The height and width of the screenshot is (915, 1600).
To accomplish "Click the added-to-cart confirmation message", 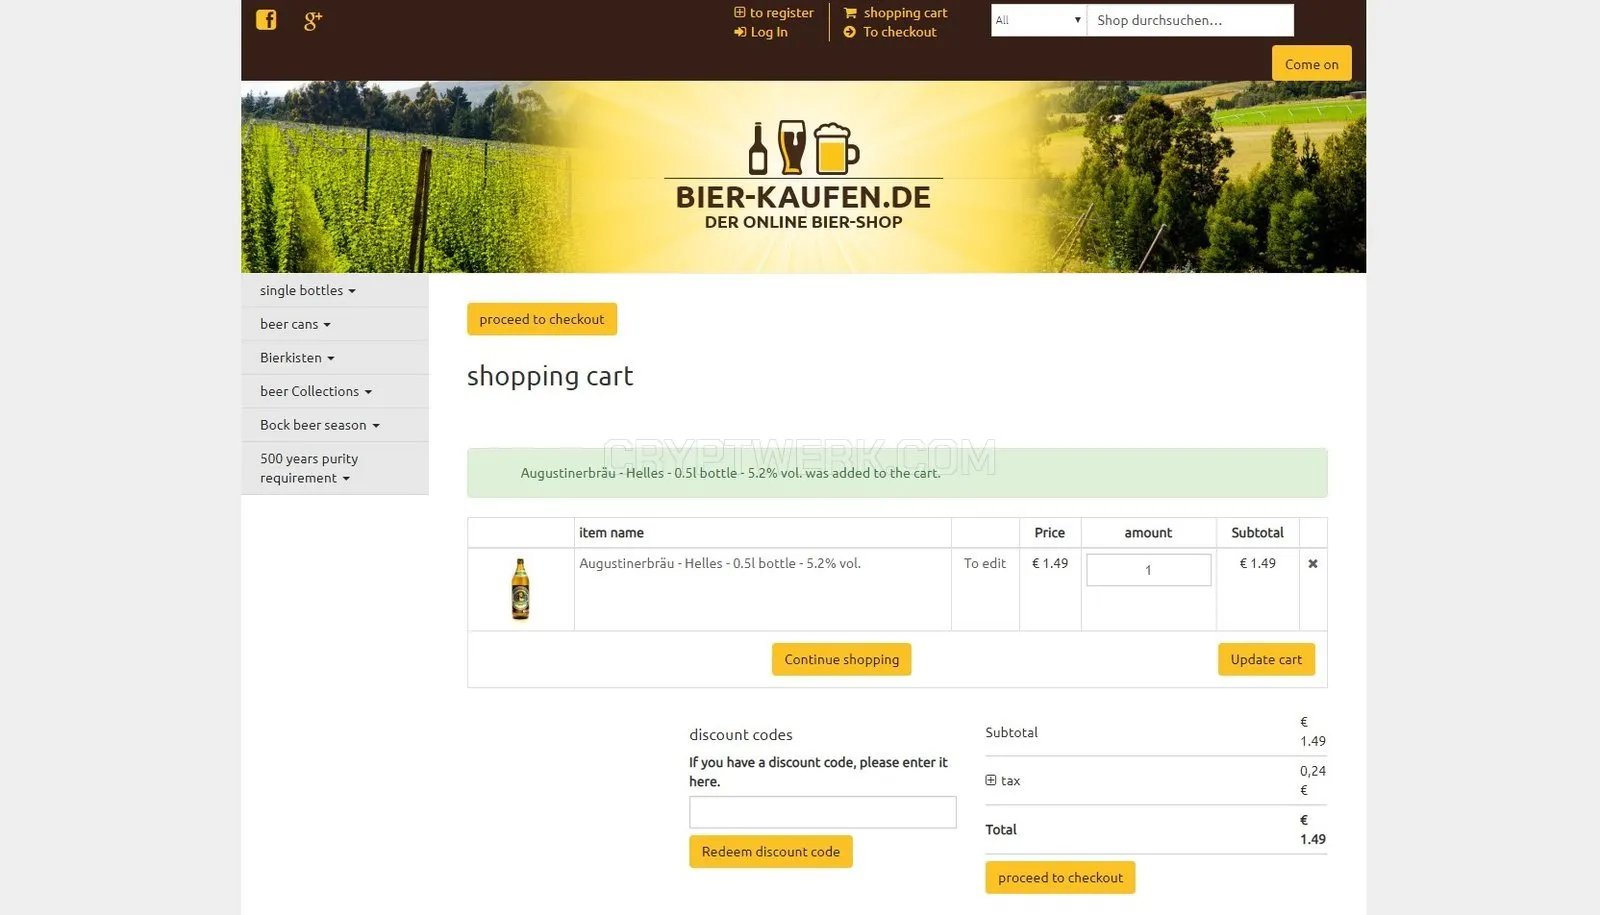I will click(x=897, y=473).
